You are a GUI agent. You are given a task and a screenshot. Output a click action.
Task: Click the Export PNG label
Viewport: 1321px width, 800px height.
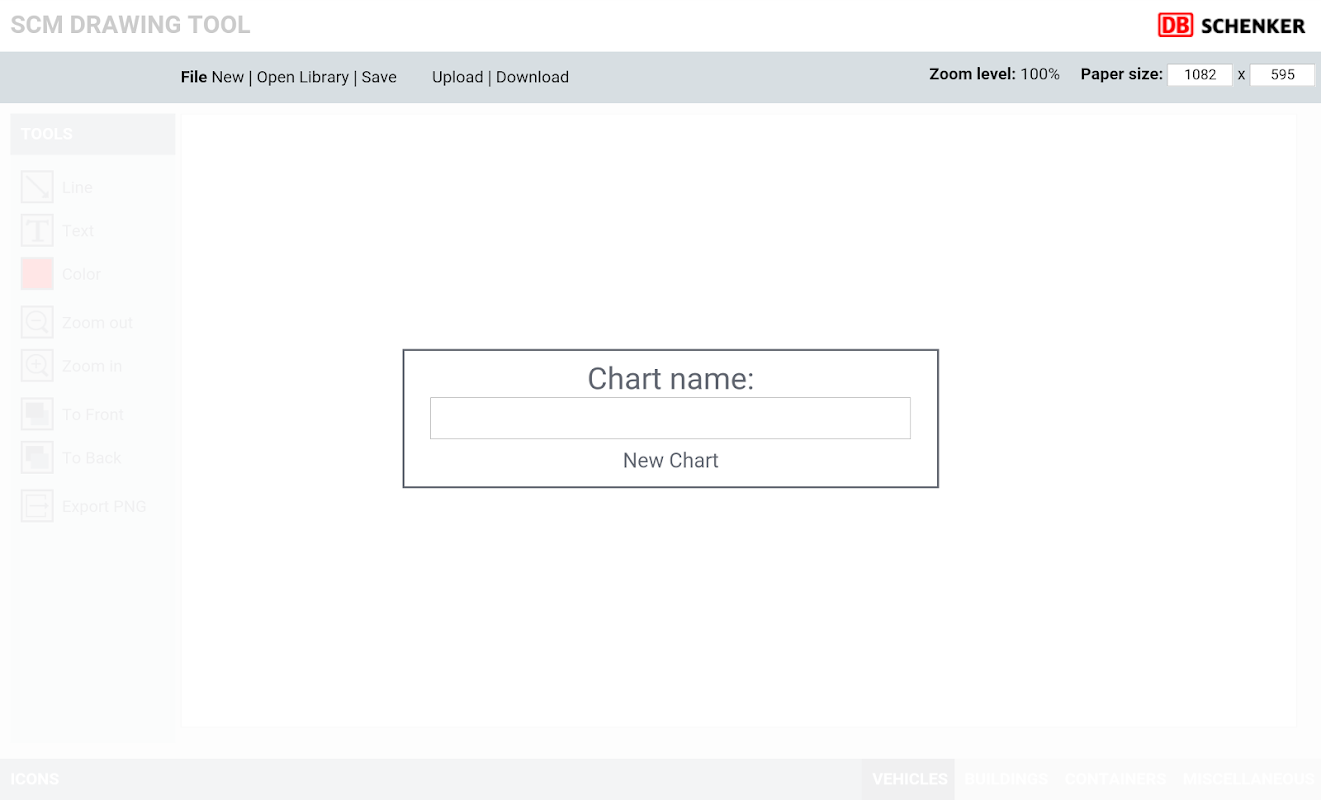click(104, 506)
